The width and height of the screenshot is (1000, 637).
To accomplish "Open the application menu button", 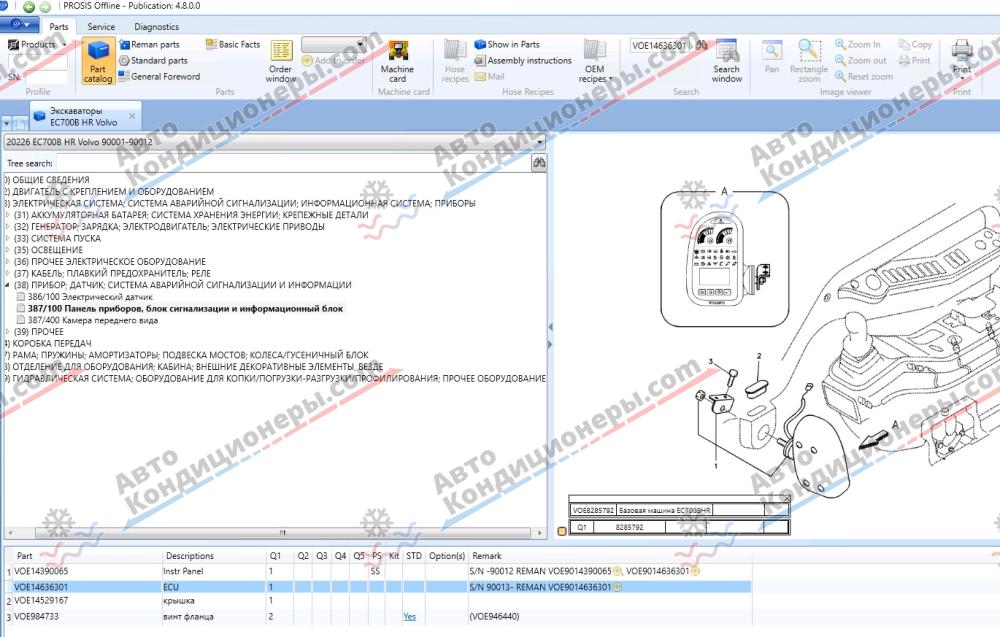I will [x=18, y=25].
